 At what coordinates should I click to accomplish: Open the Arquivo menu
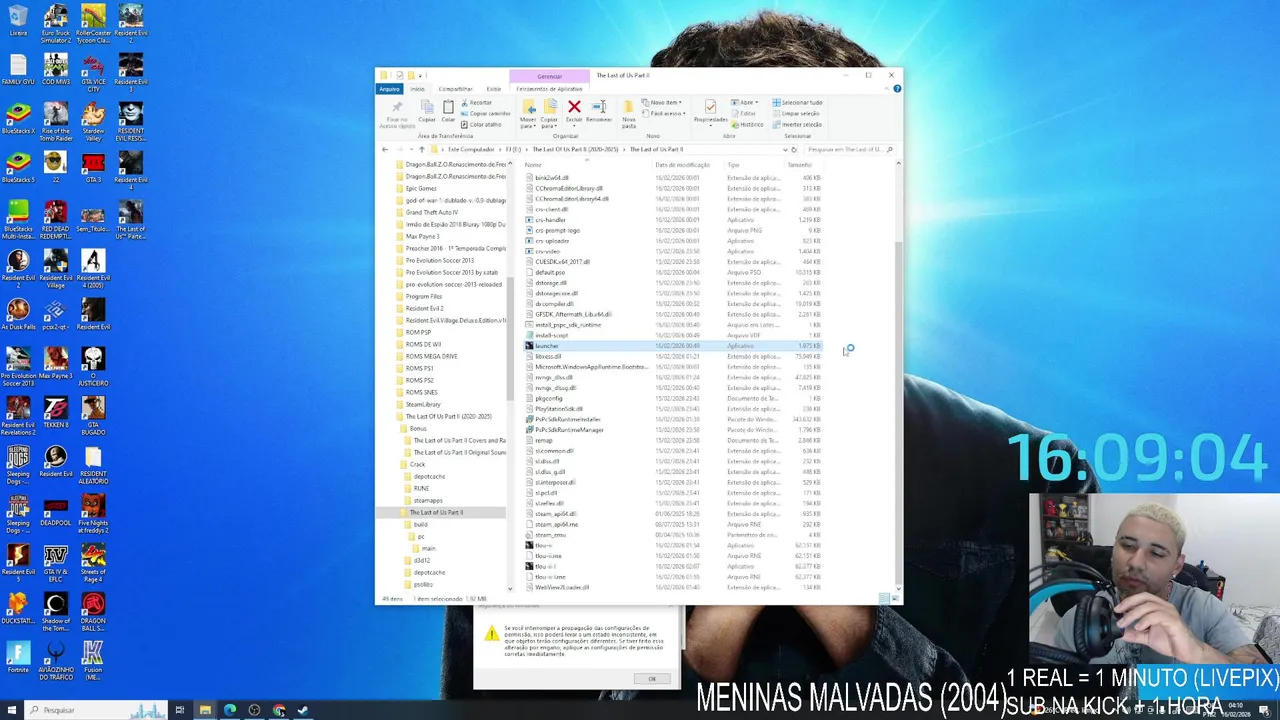(x=389, y=89)
